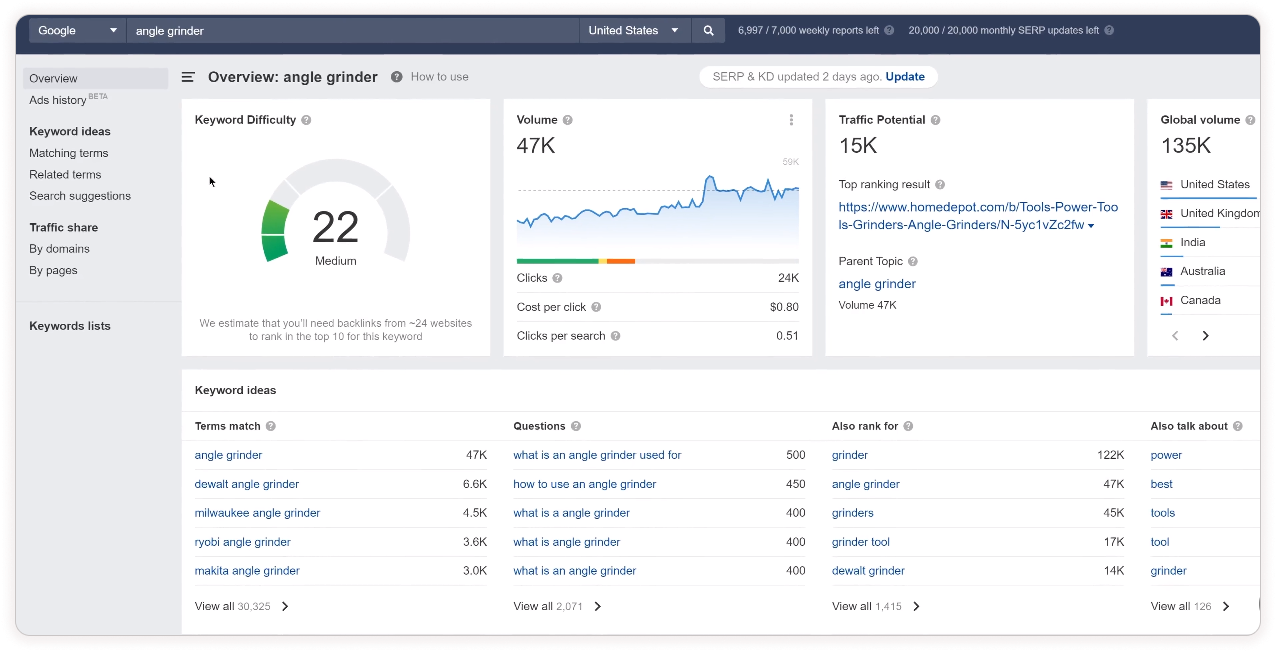Open By domains under Traffic share
This screenshot has height=652, width=1276.
[59, 249]
